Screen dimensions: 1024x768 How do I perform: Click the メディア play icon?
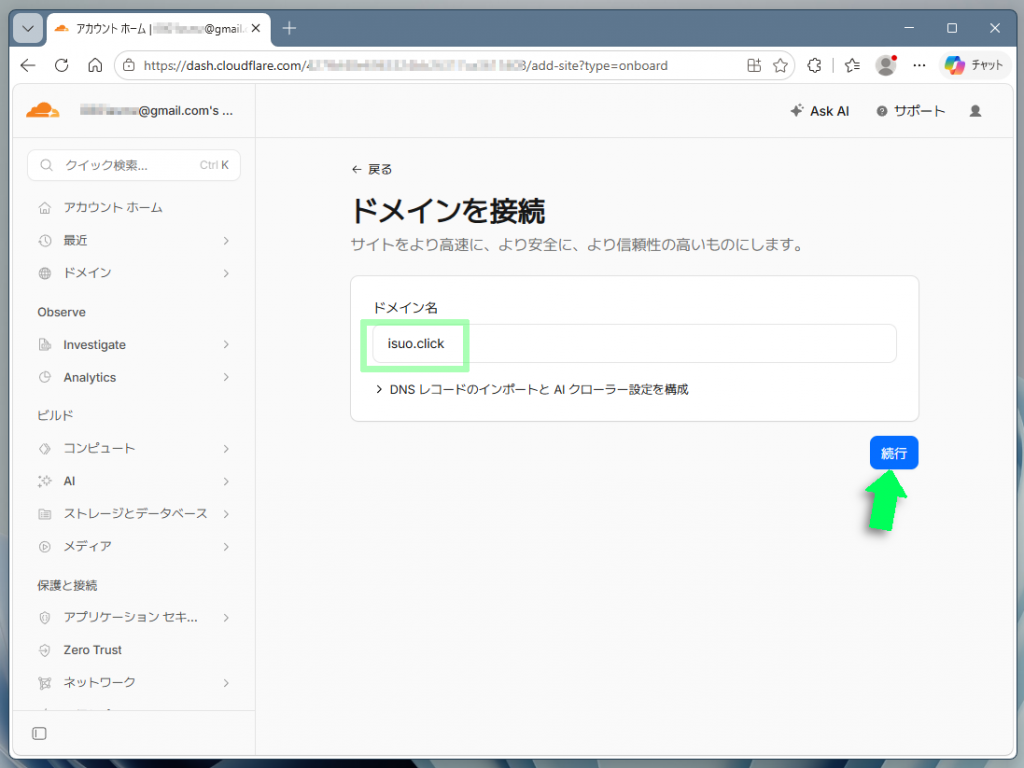[44, 547]
